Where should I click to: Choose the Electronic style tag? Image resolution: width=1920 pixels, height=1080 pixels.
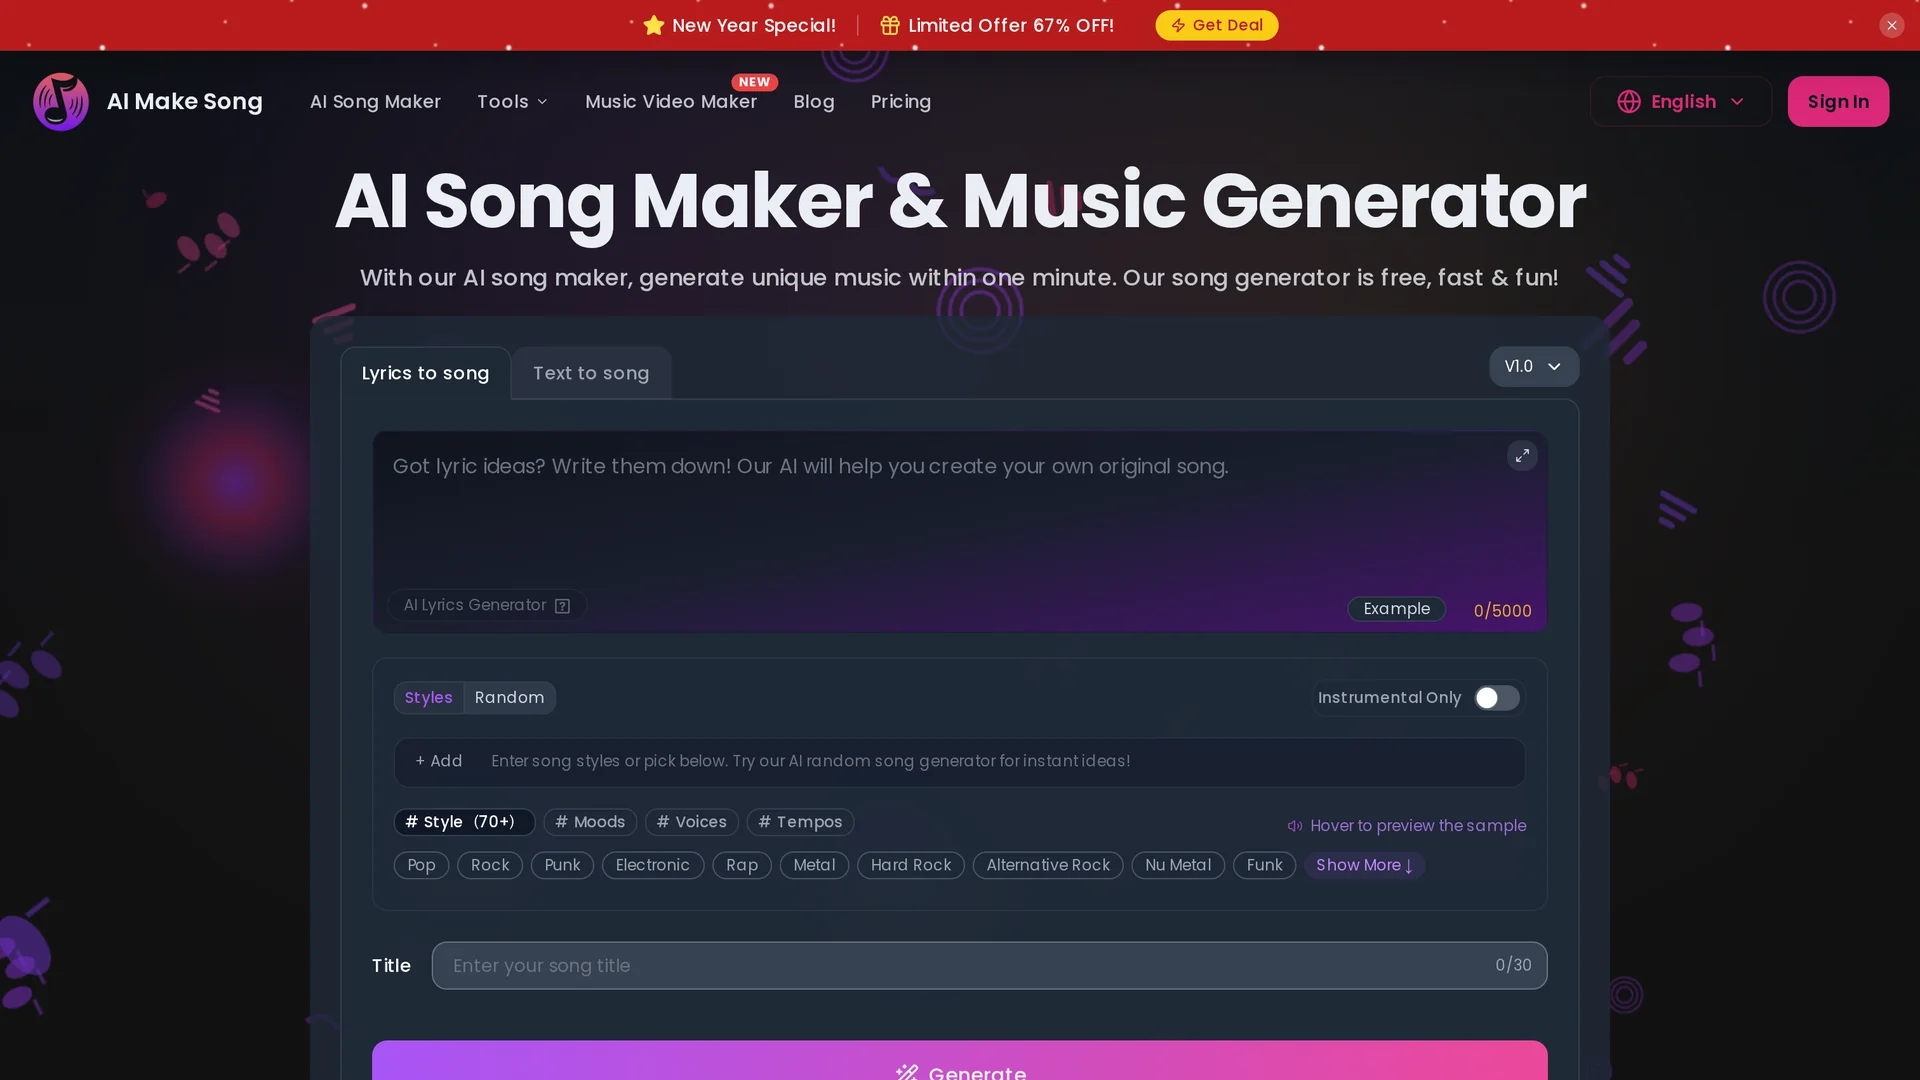(652, 865)
